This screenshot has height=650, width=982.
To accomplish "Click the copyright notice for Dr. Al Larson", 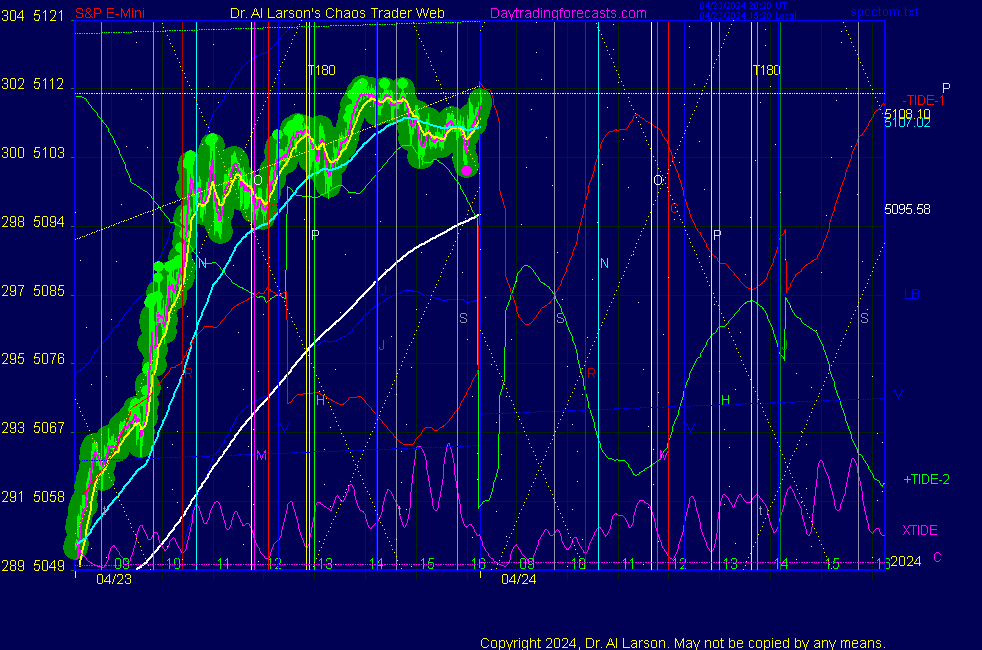I will pyautogui.click(x=683, y=643).
